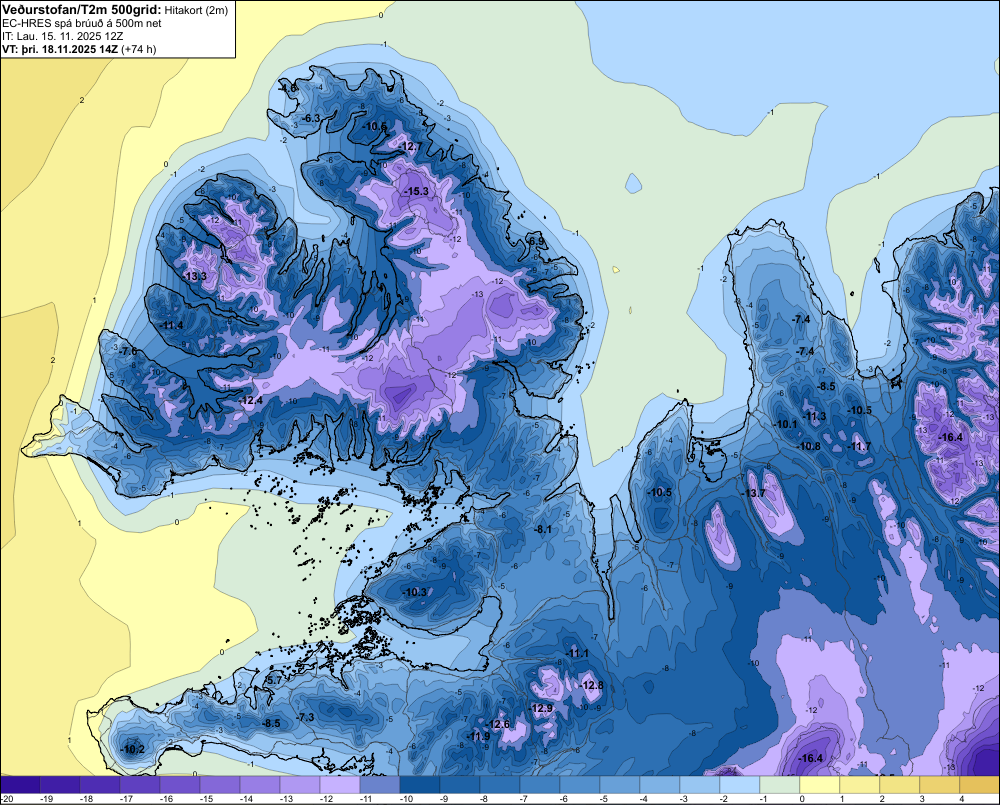The image size is (1000, 805).
Task: Pick the legend swatch between -4 and -3
Action: pos(659,785)
